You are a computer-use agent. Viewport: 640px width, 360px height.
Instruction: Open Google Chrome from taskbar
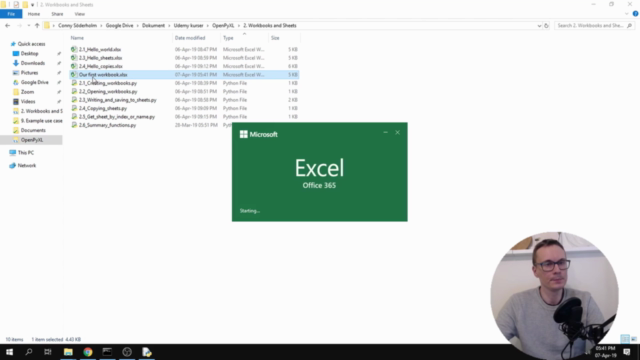click(x=88, y=352)
